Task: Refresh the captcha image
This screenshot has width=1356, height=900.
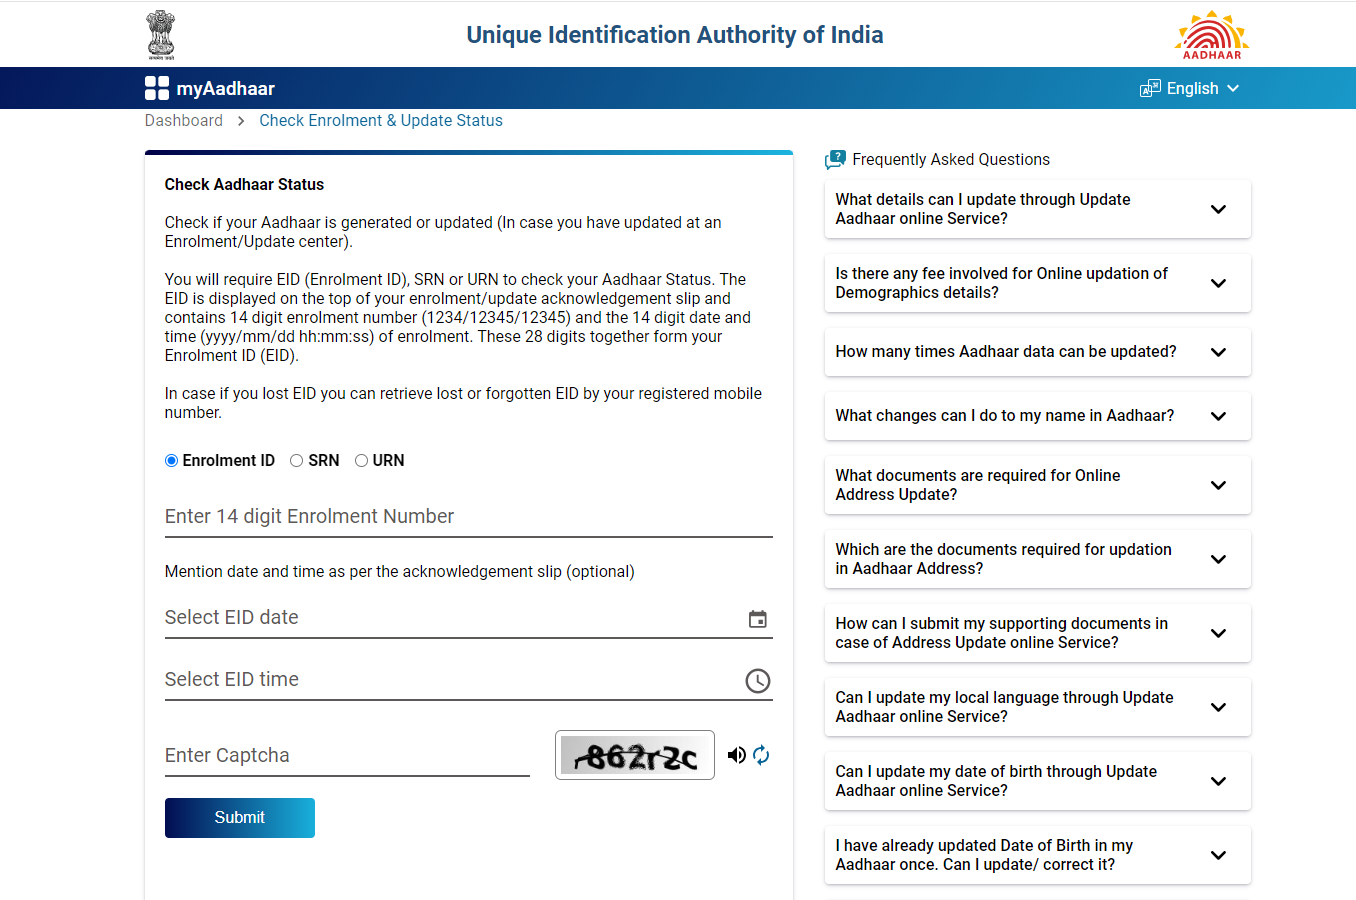Action: coord(761,755)
